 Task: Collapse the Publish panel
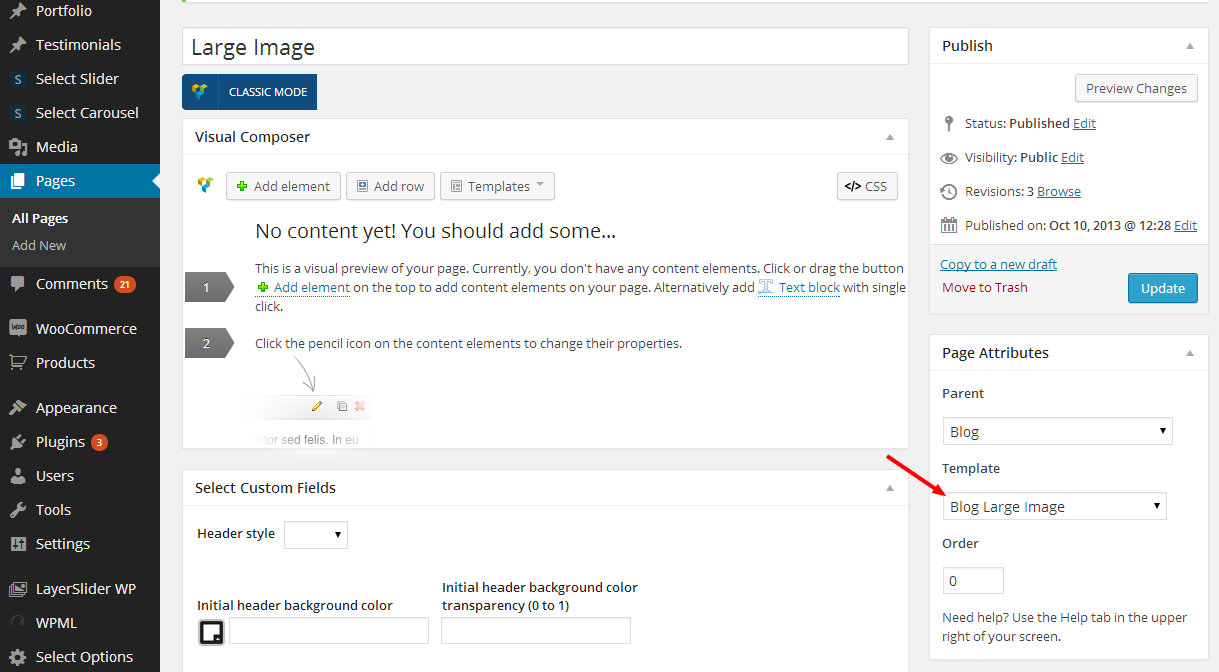1189,46
